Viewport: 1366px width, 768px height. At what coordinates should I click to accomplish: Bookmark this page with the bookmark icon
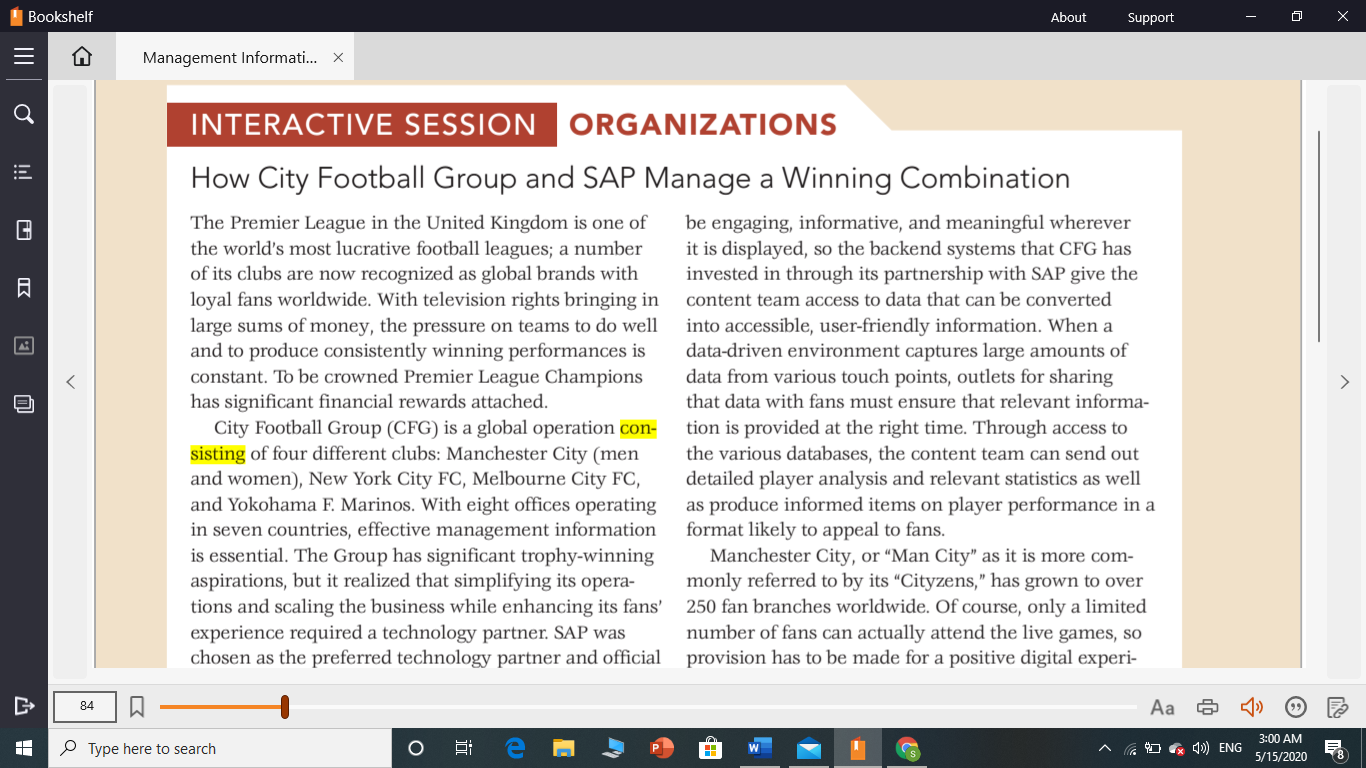pyautogui.click(x=137, y=706)
